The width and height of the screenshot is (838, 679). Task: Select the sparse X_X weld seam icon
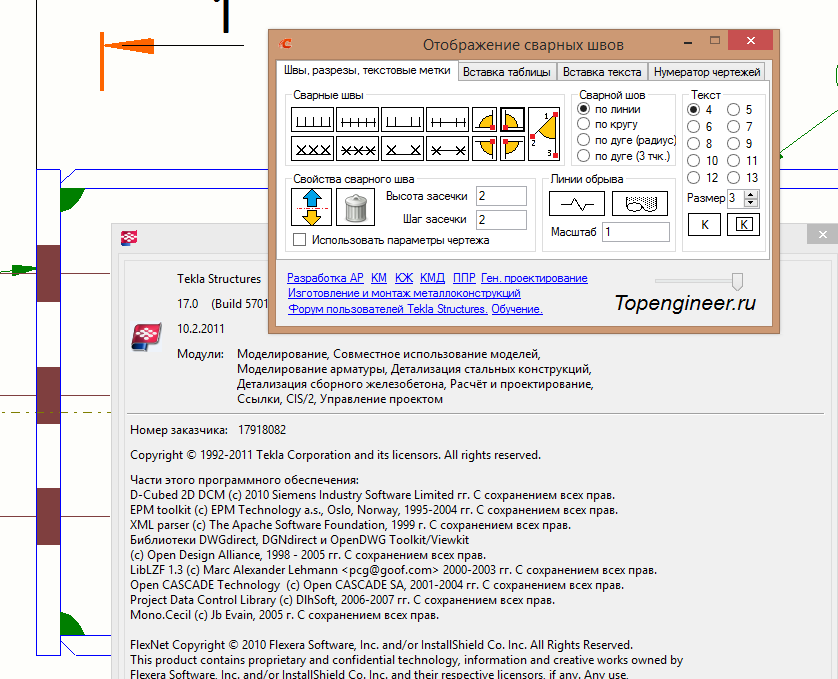click(402, 149)
